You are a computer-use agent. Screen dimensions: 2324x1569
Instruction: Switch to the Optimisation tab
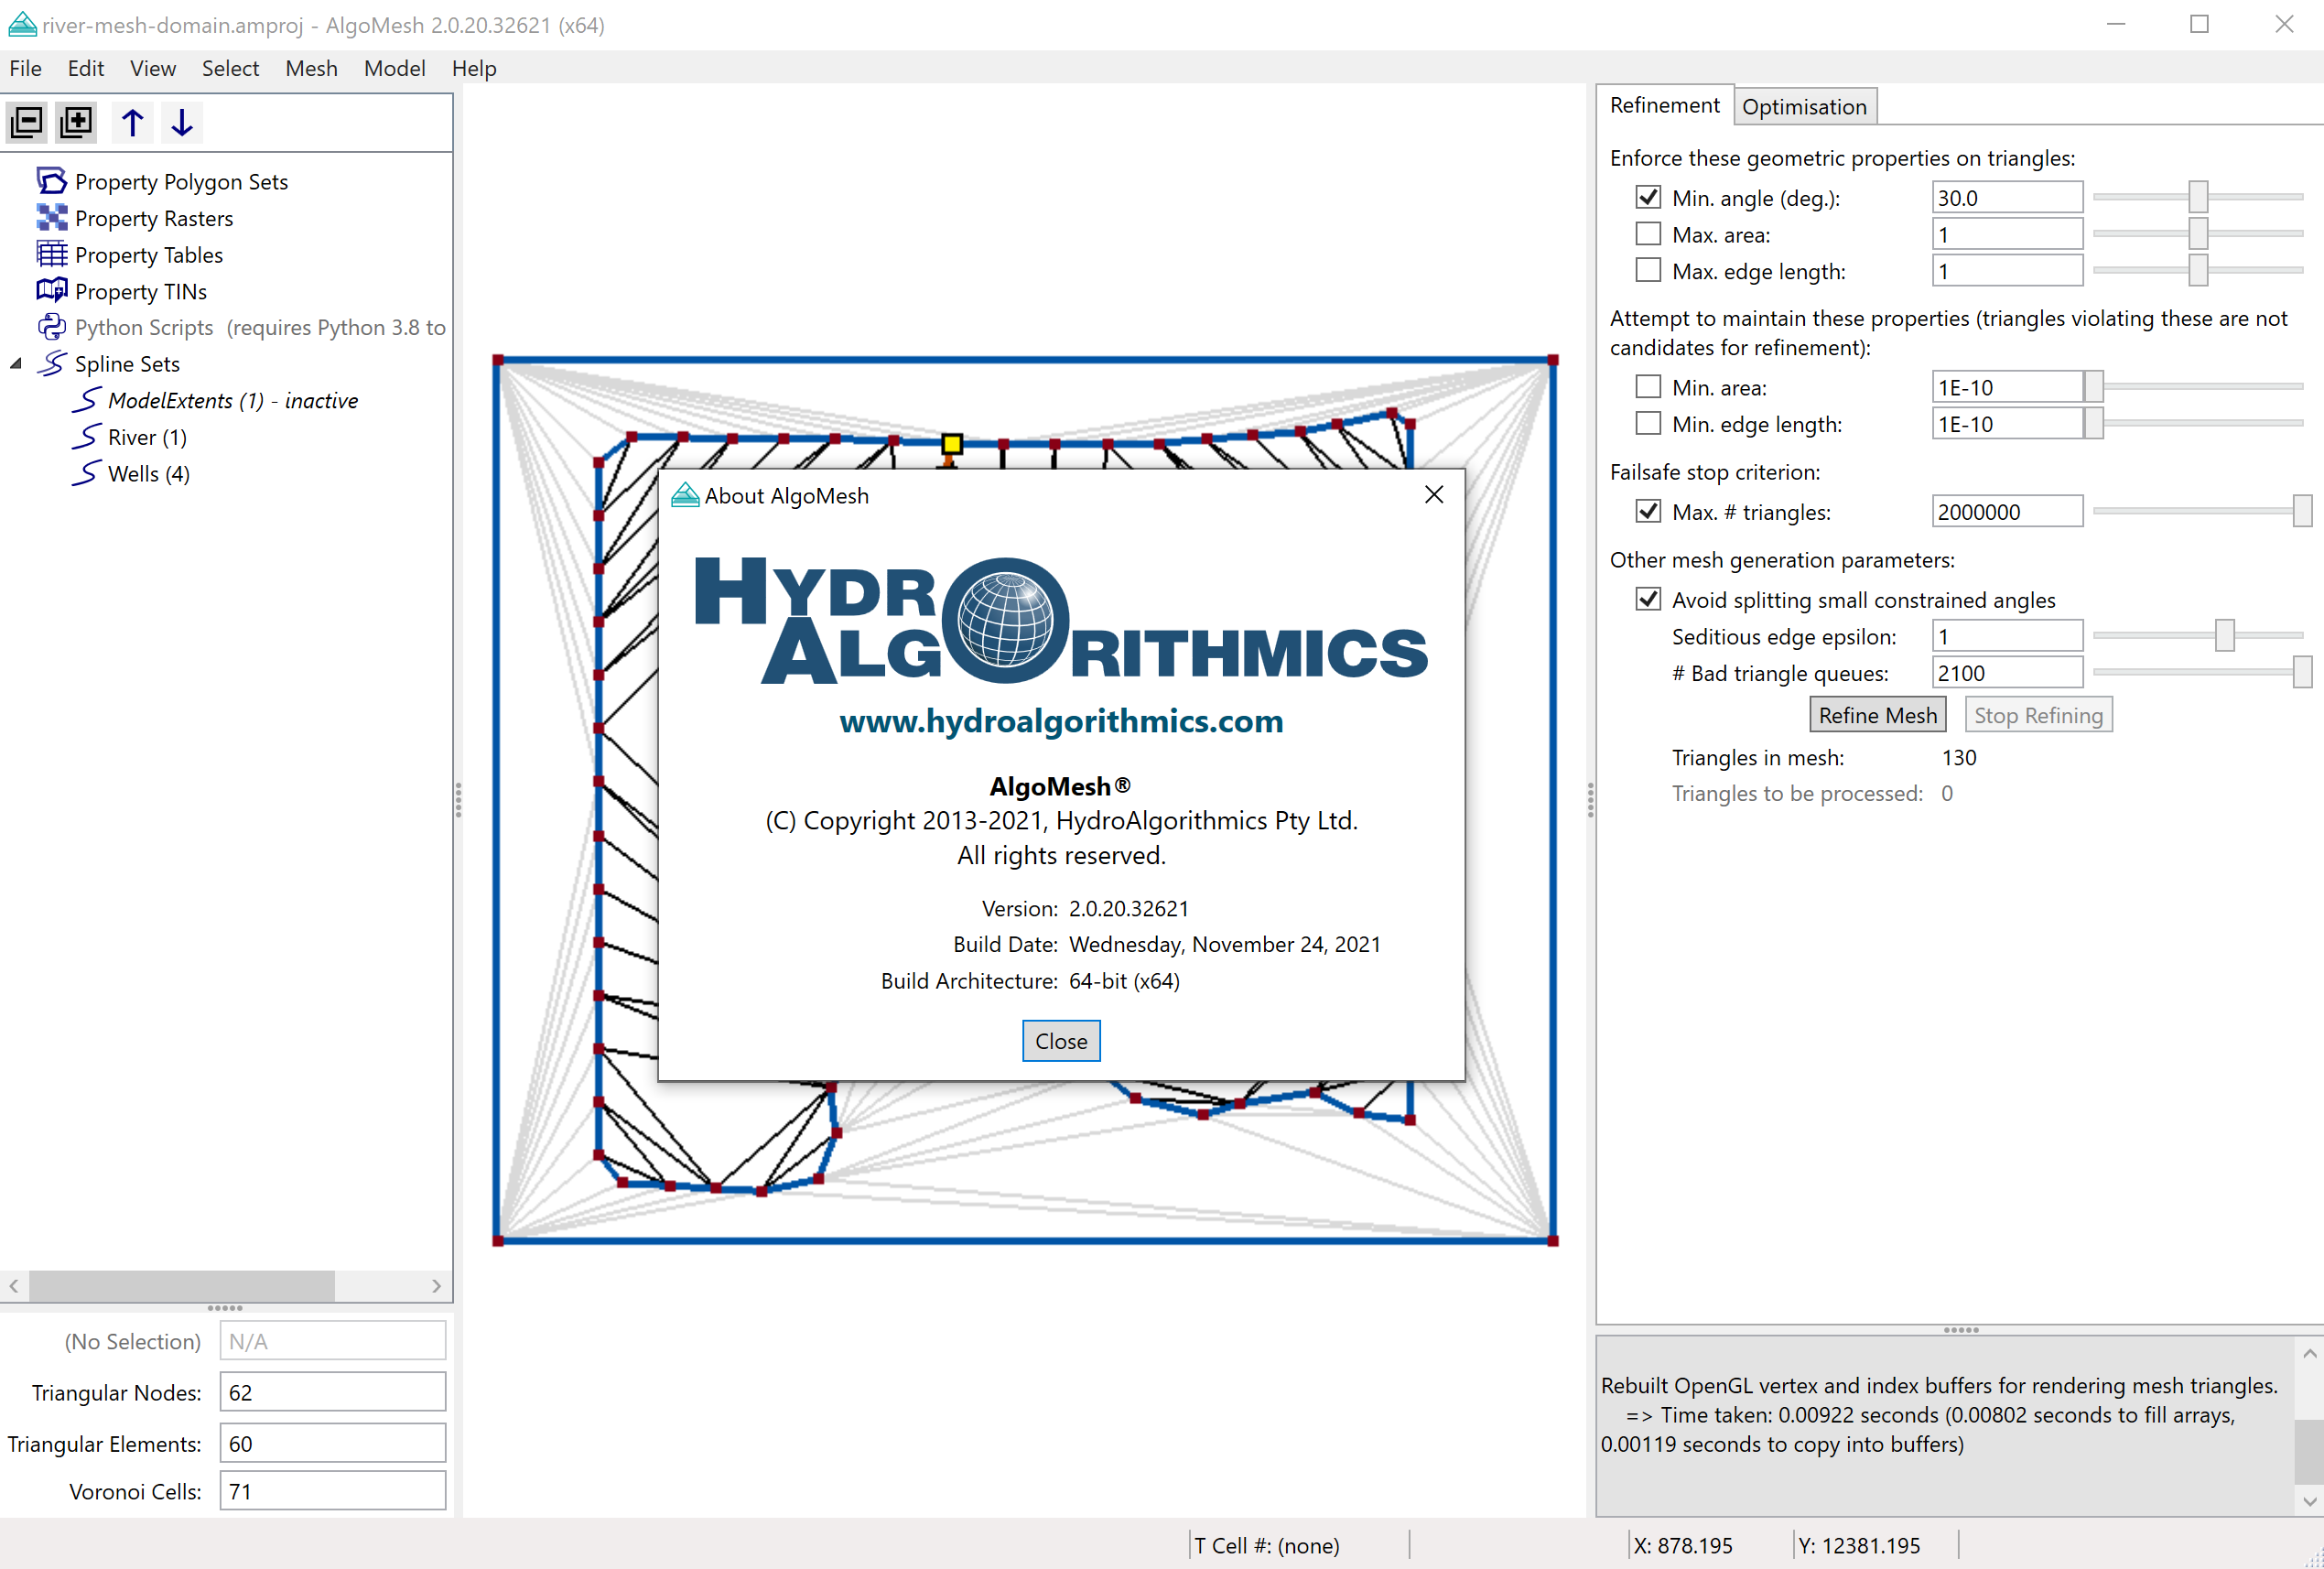[1803, 107]
